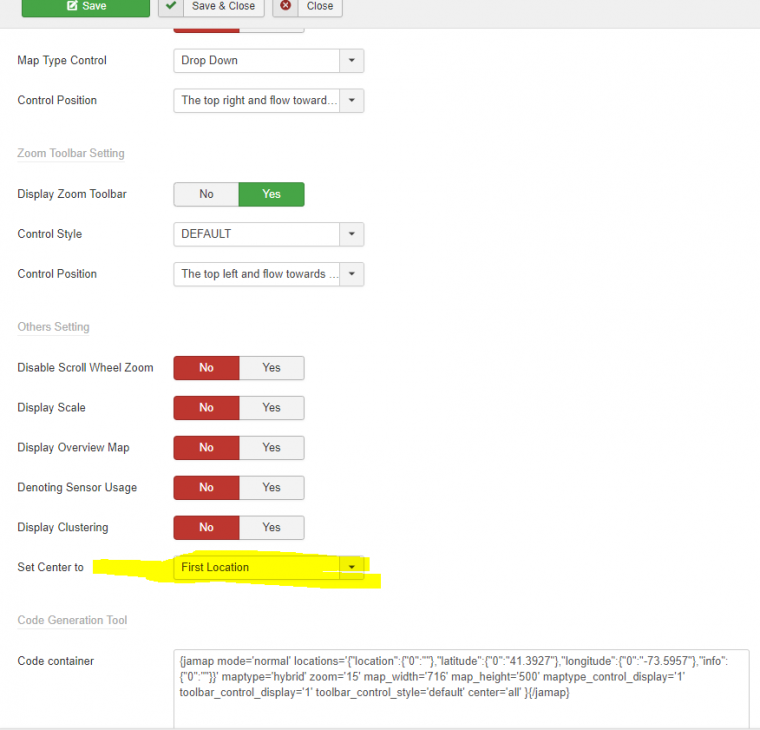Open the Set Center to dropdown
The image size is (760, 730).
point(269,567)
